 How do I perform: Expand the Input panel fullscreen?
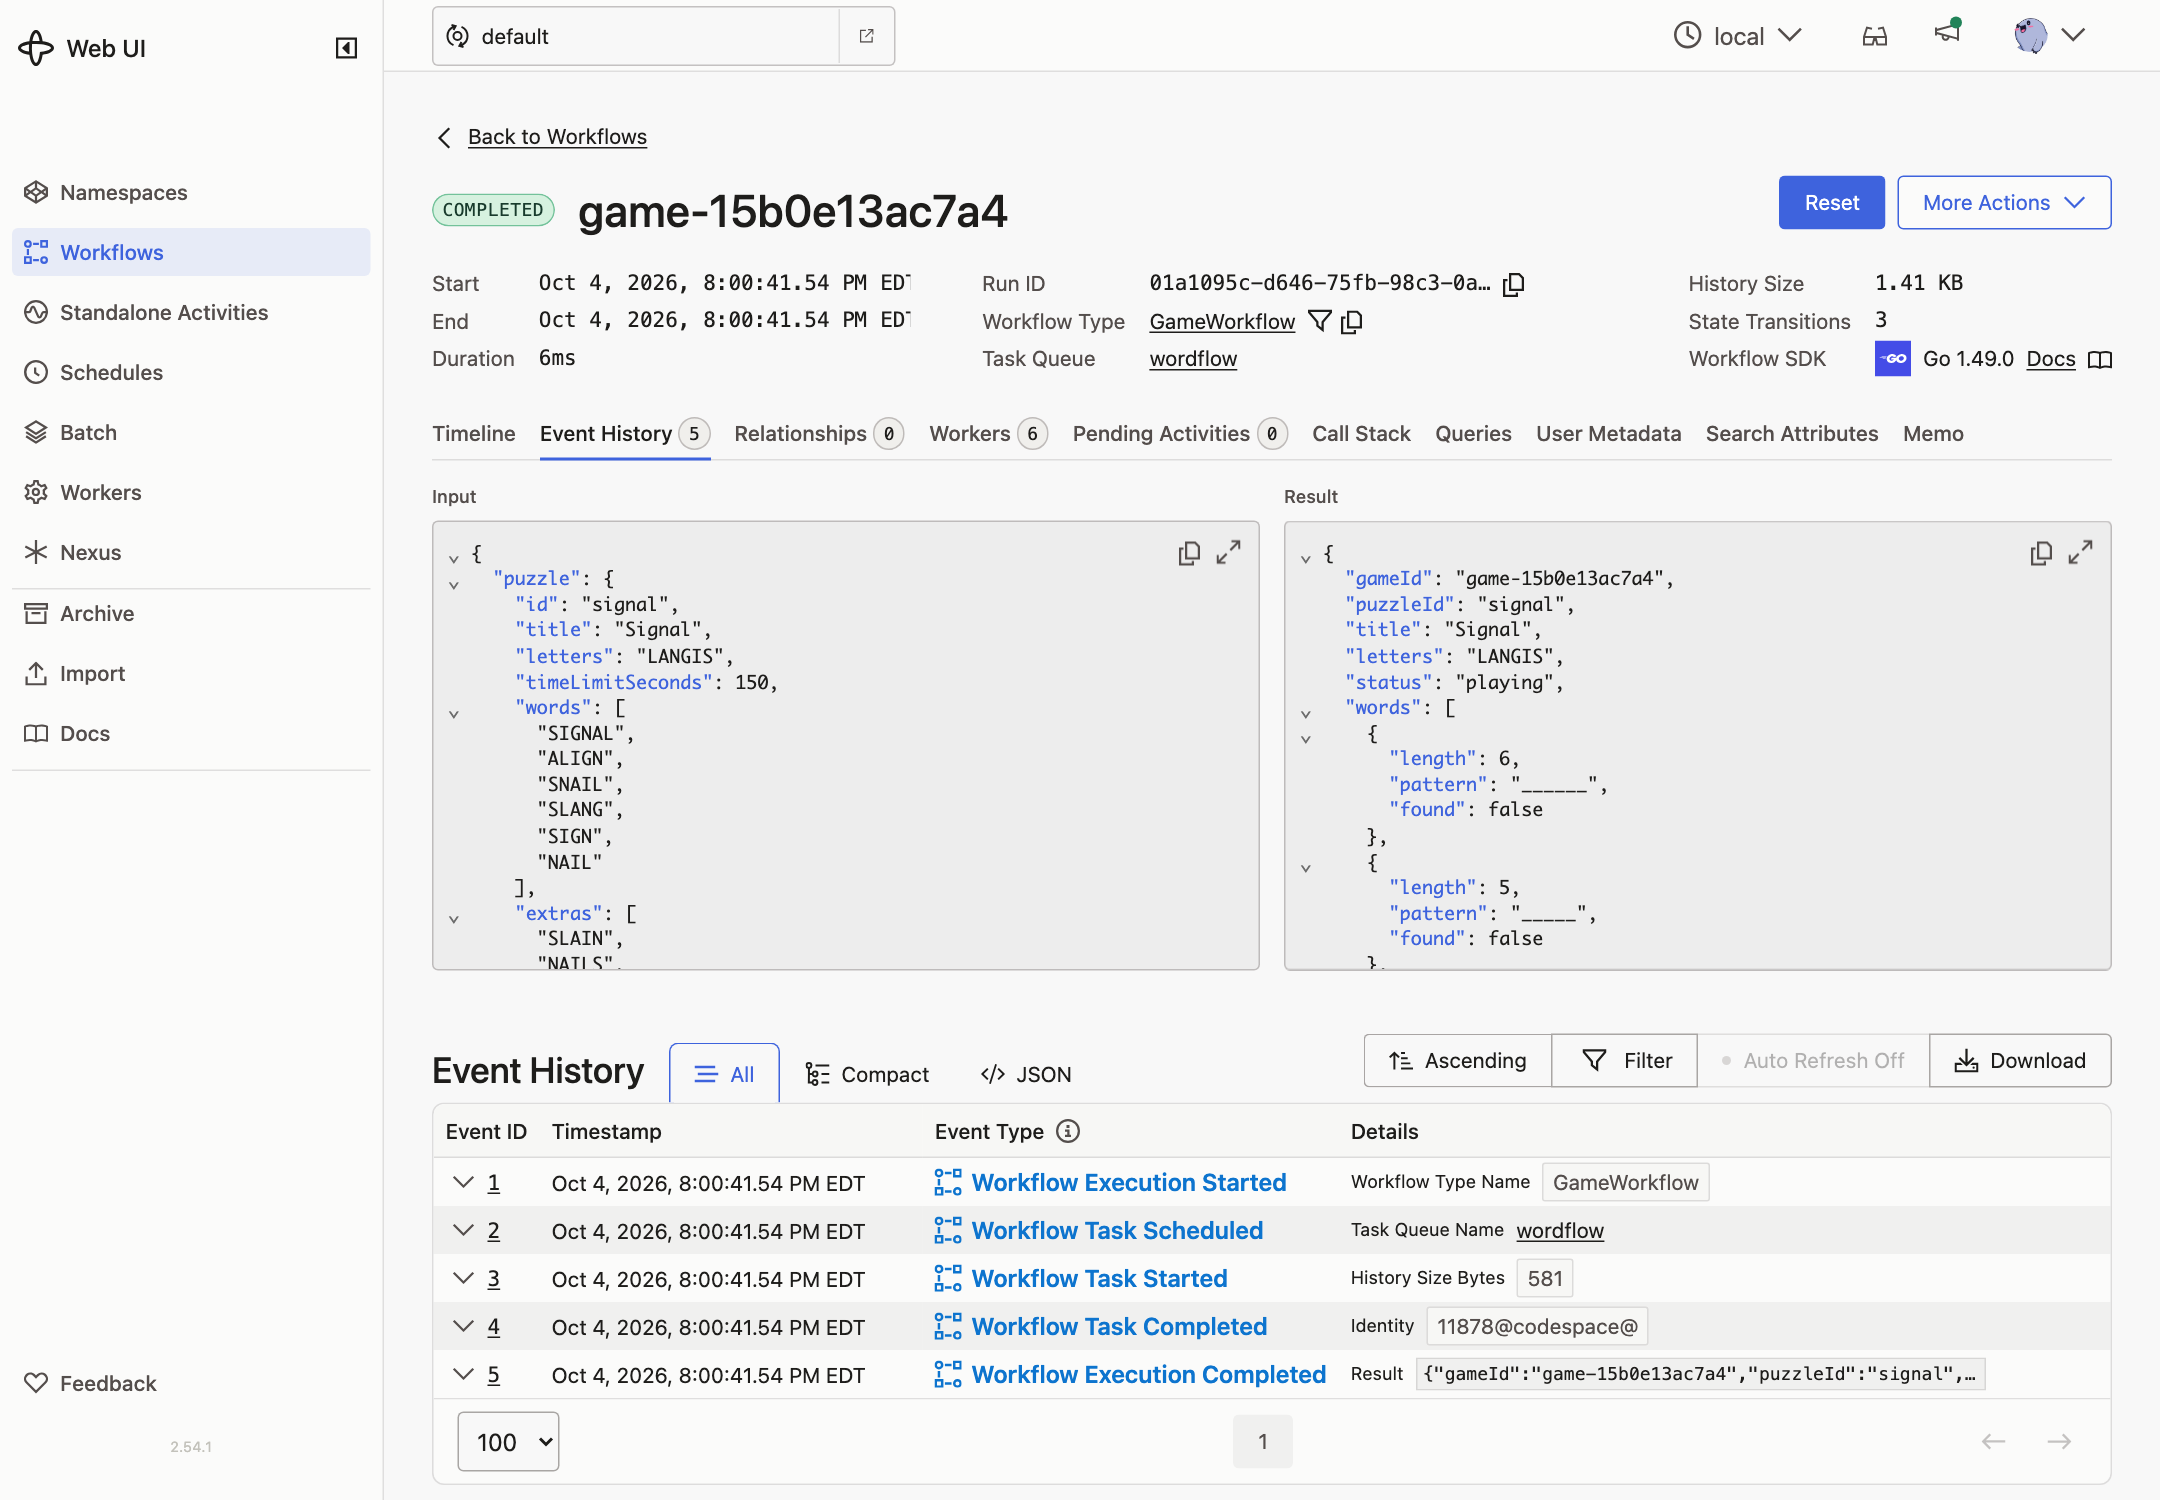click(x=1229, y=552)
